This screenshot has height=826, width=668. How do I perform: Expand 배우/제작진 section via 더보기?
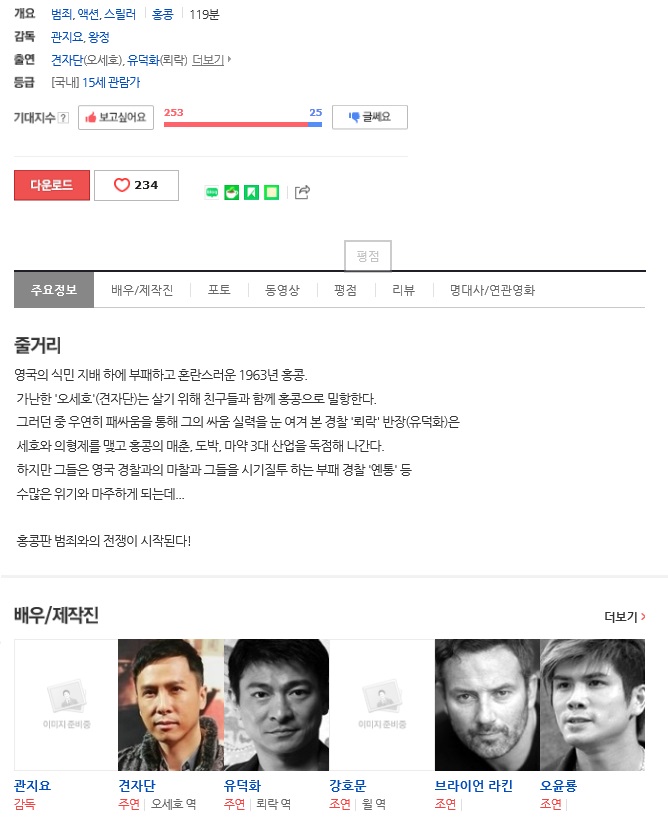click(x=625, y=616)
